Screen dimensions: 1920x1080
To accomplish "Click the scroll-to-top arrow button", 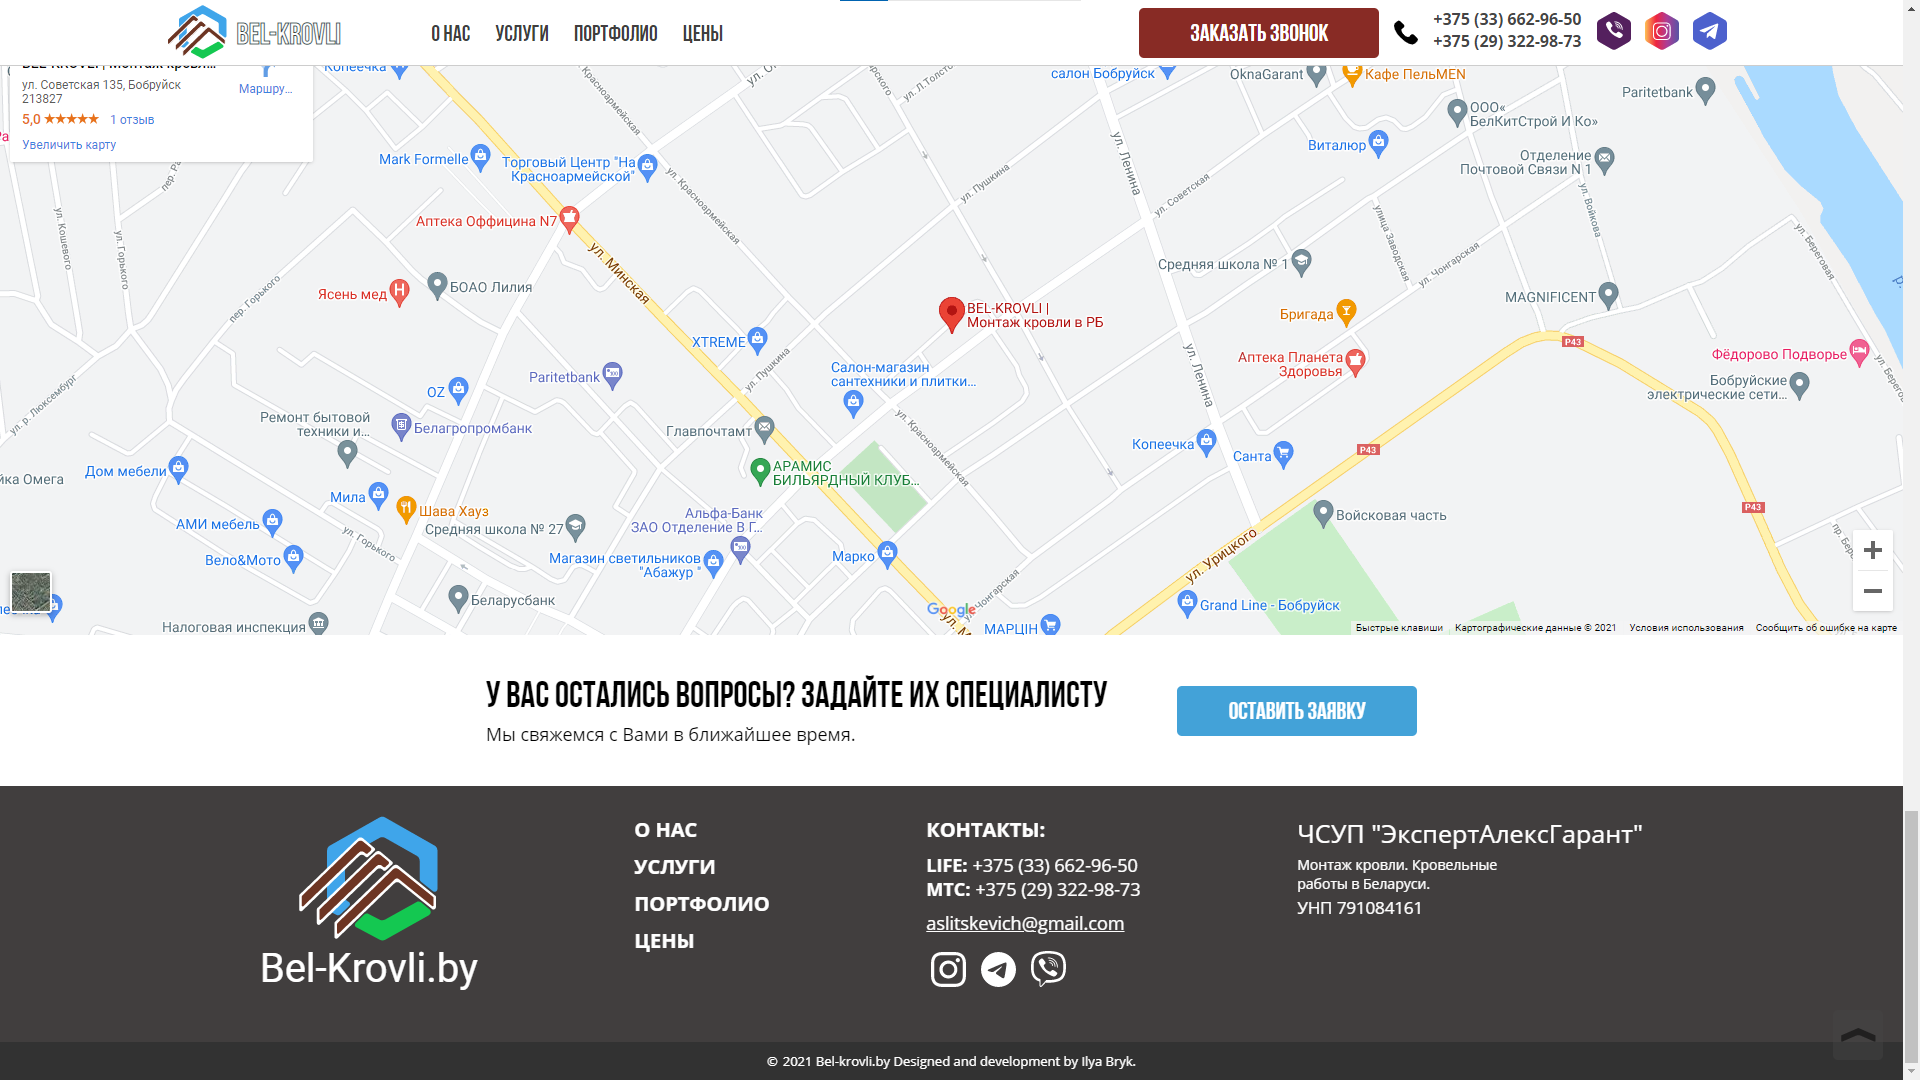I will [1858, 1035].
